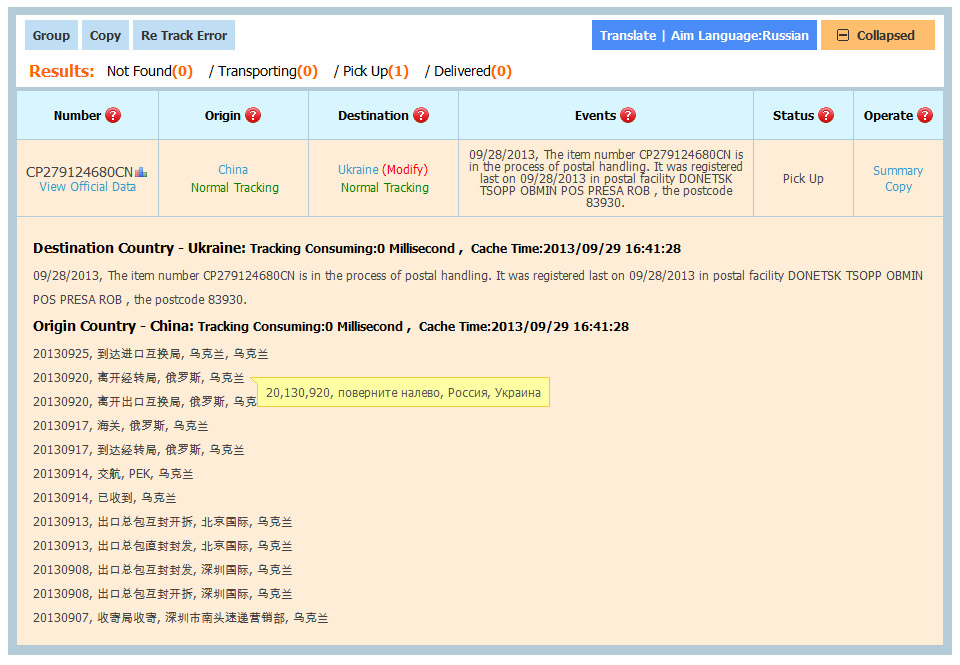The width and height of the screenshot is (960, 665).
Task: Click the China origin link
Action: point(233,170)
